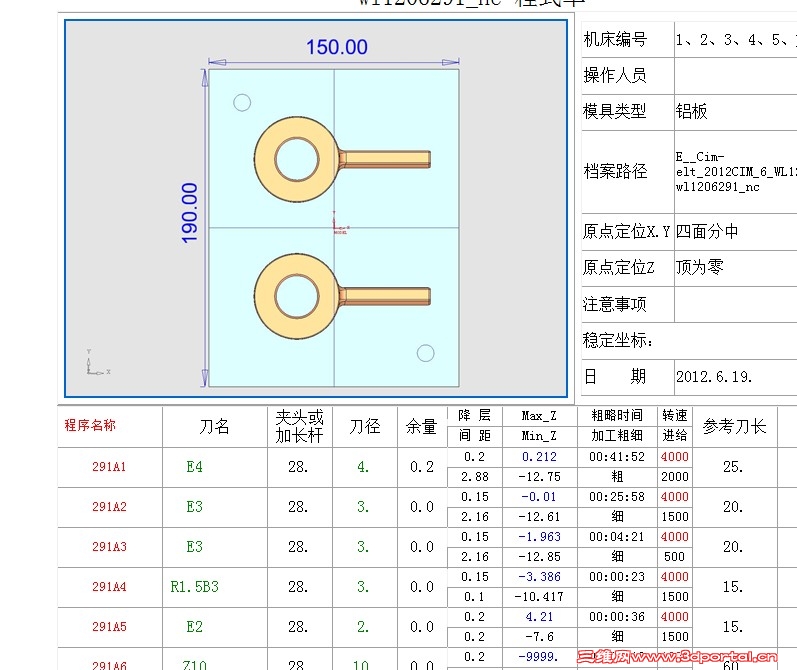Image resolution: width=797 pixels, height=670 pixels.
Task: Click the 参考刀长 column header
Action: point(734,426)
